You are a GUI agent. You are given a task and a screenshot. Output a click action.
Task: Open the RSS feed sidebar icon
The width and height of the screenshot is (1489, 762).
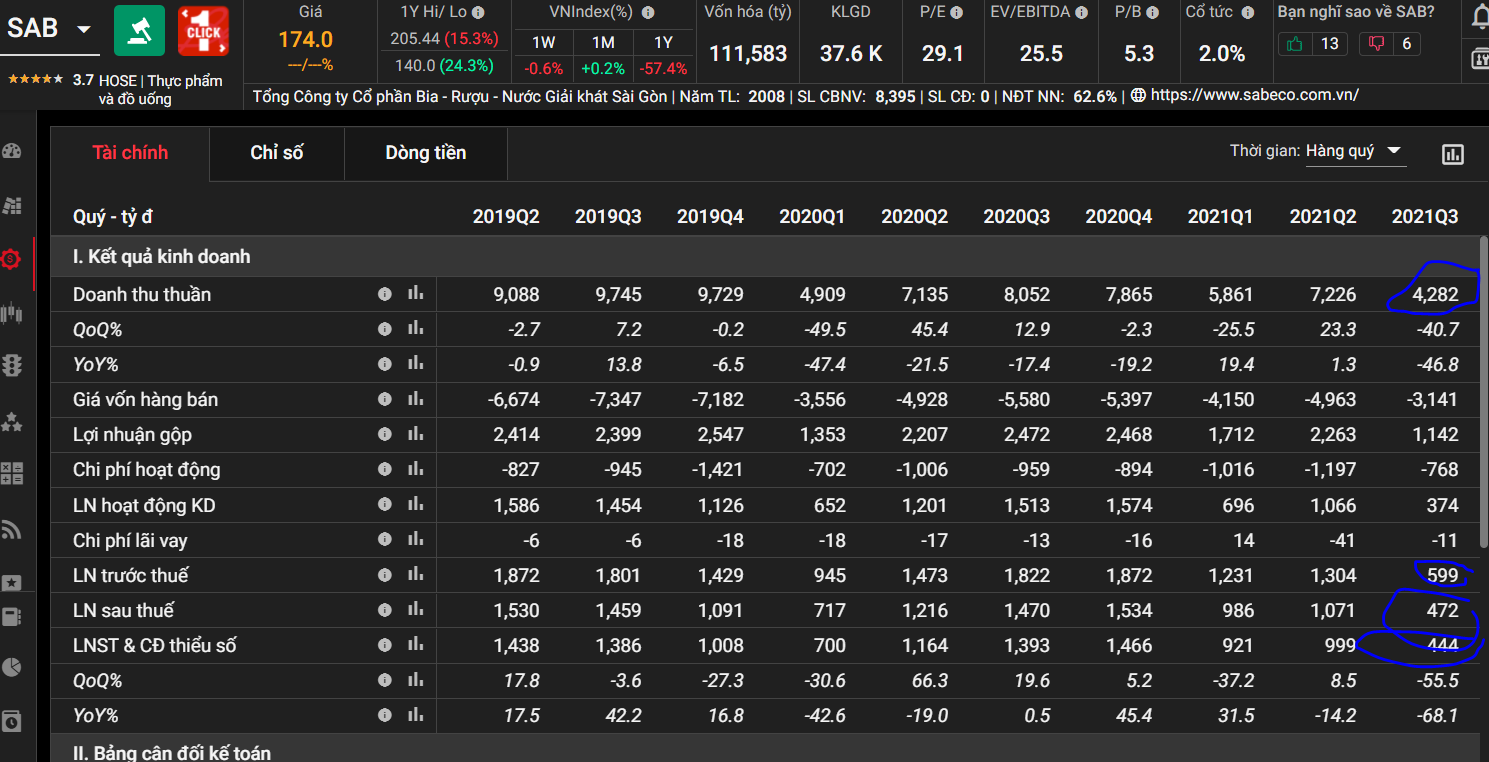[12, 529]
